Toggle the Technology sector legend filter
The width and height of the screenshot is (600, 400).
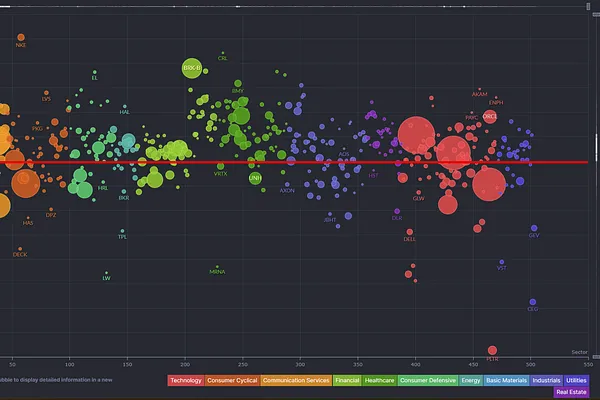185,381
